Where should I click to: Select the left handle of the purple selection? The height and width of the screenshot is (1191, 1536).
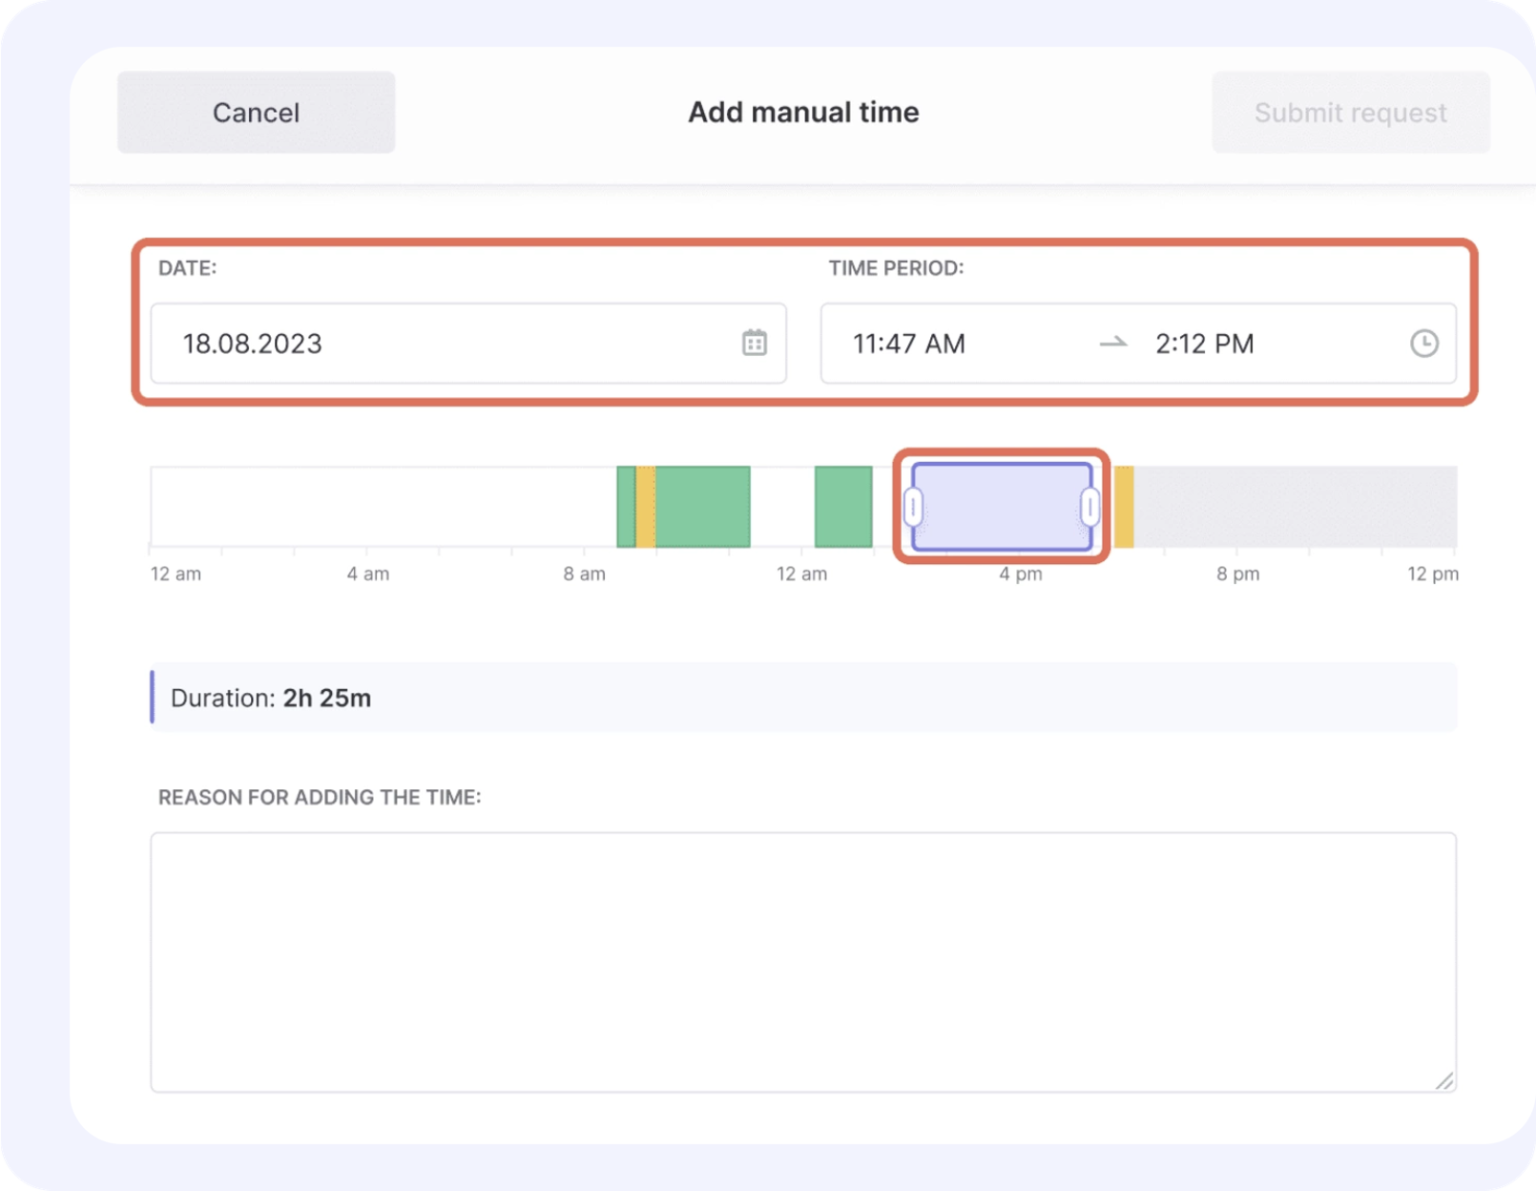click(913, 507)
